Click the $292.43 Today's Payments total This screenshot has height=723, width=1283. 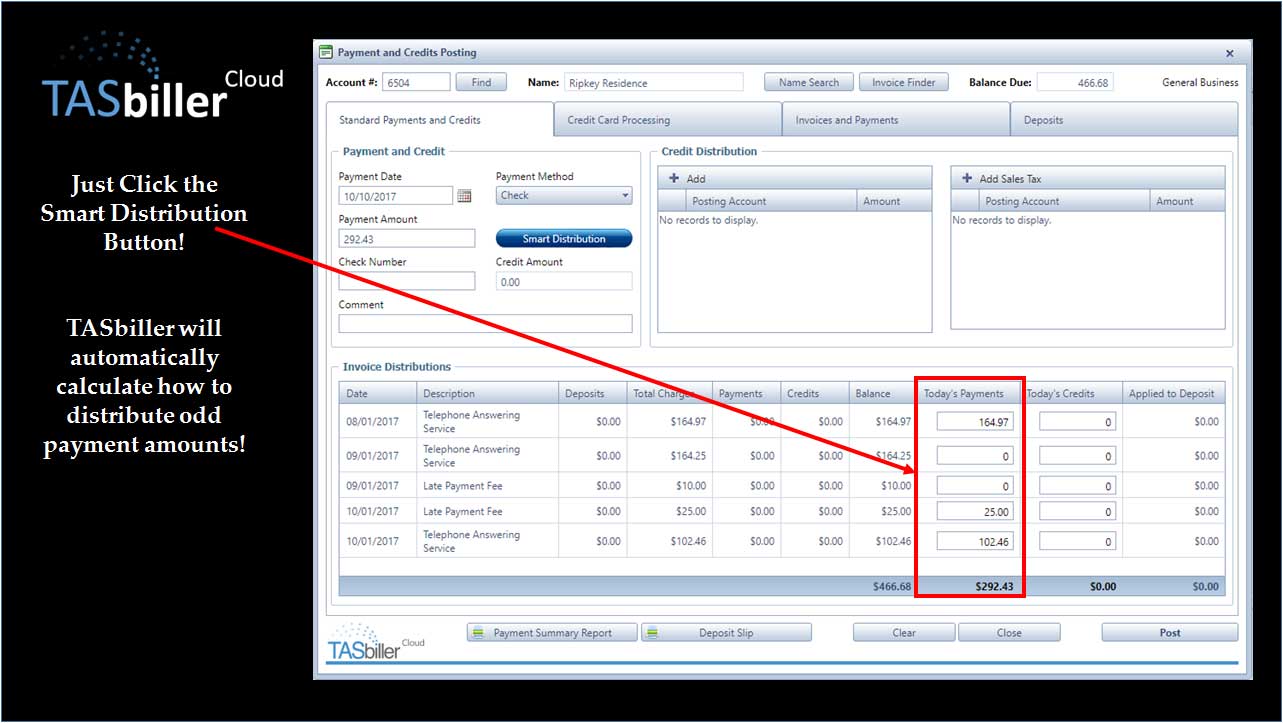(994, 587)
